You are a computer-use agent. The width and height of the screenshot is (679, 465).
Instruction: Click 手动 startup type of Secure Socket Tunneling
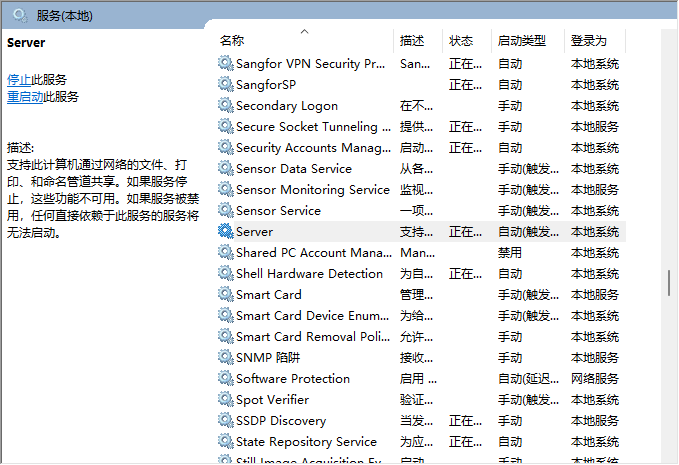coord(510,127)
